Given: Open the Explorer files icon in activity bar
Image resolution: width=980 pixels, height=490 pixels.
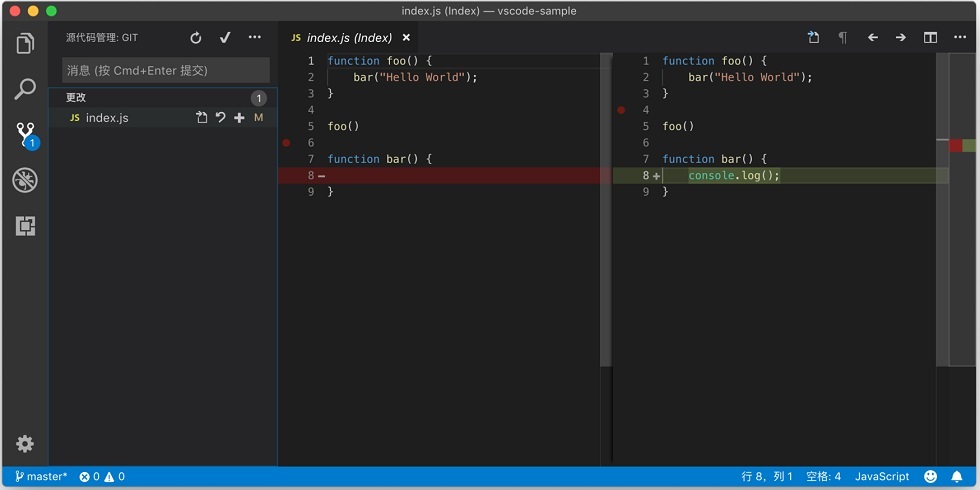Looking at the screenshot, I should [25, 43].
